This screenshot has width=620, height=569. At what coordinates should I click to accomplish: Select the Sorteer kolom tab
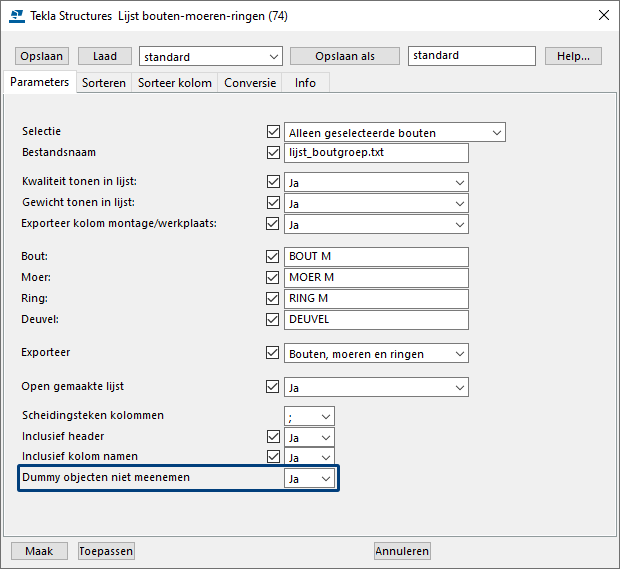point(175,83)
